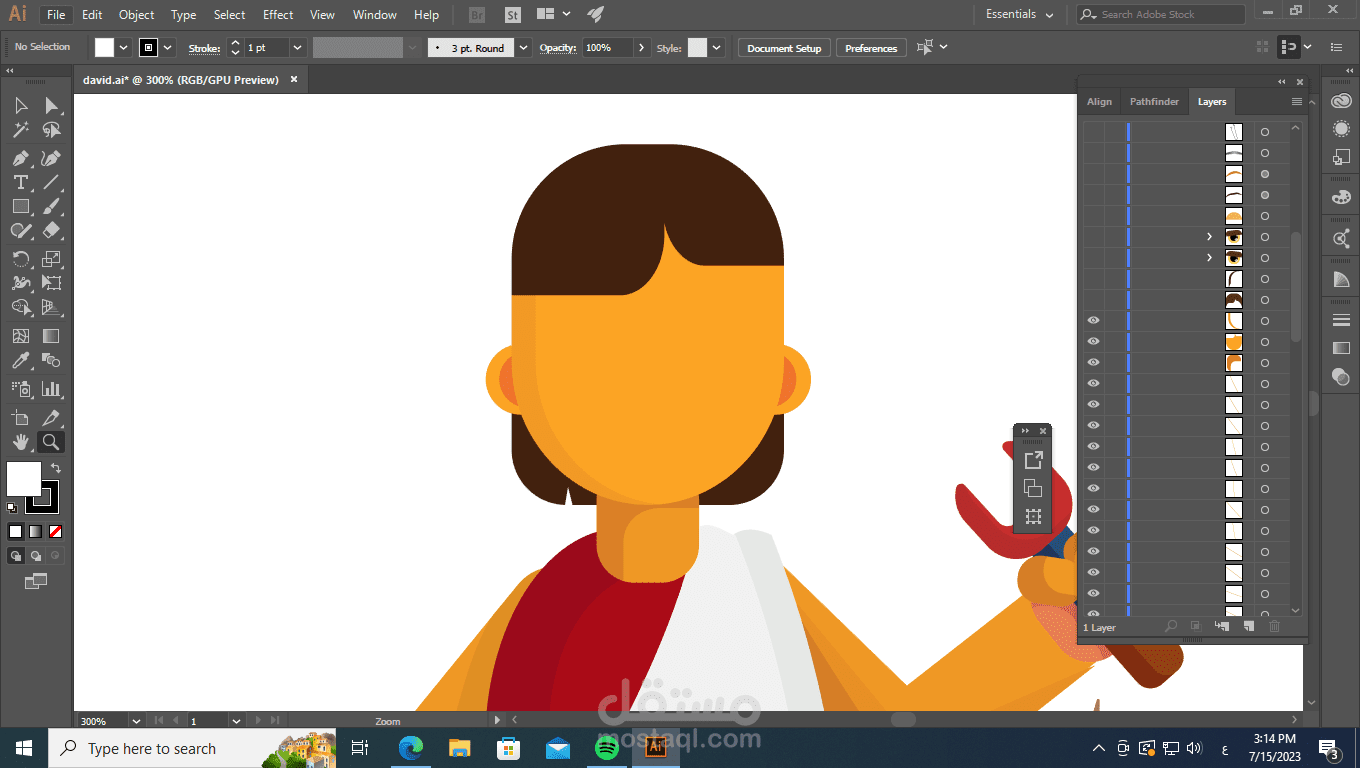Choose the Magic Wand tool

coord(20,130)
